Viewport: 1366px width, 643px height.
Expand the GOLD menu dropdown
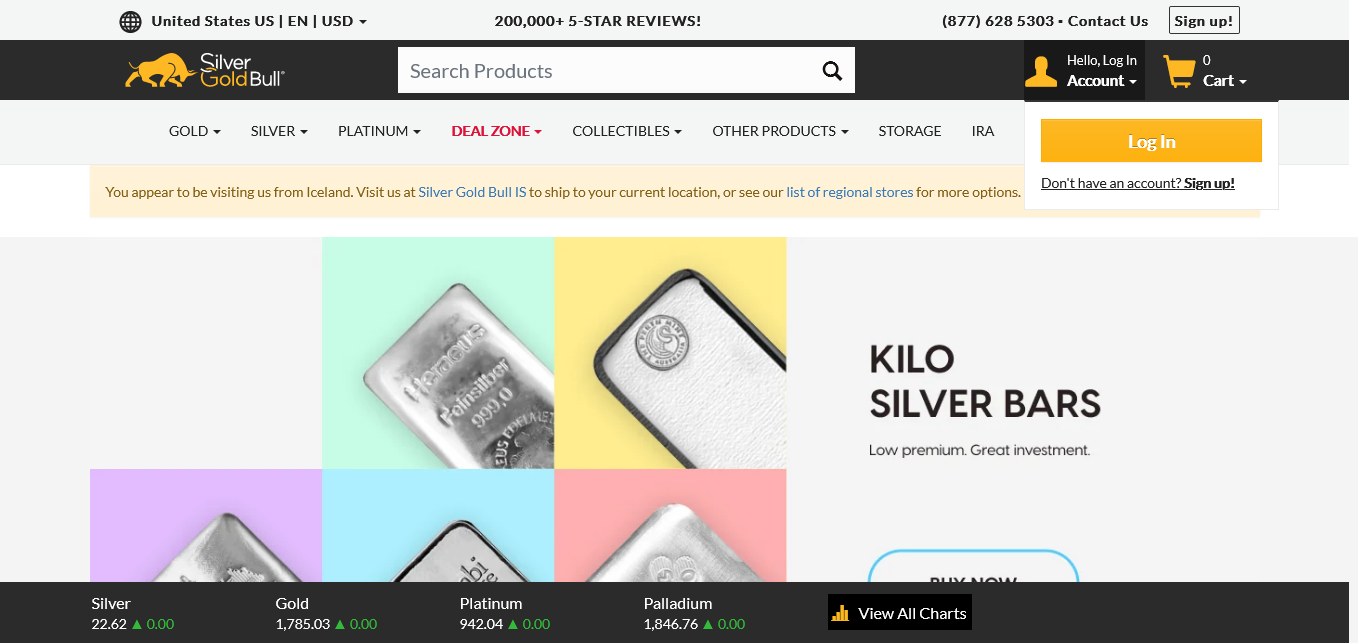(195, 131)
